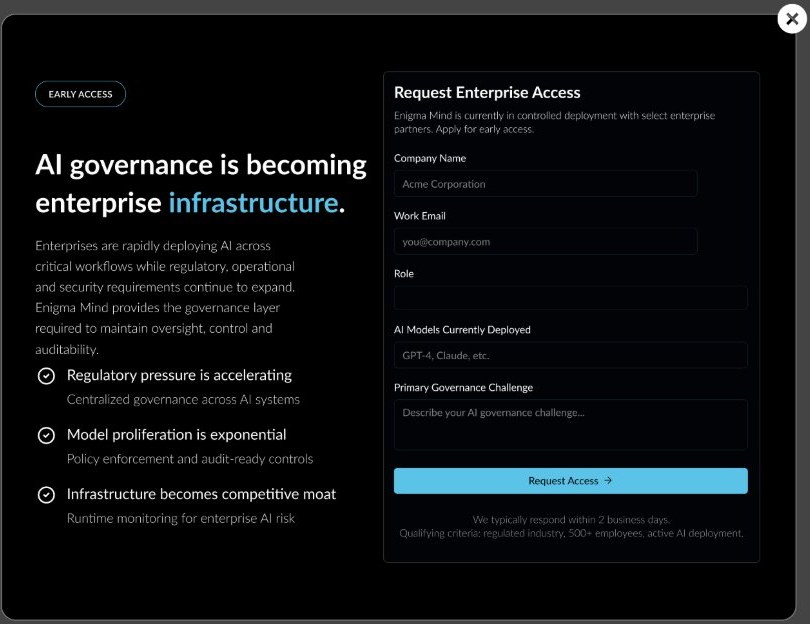Click 'Centralized governance across AI systems' text

point(183,399)
